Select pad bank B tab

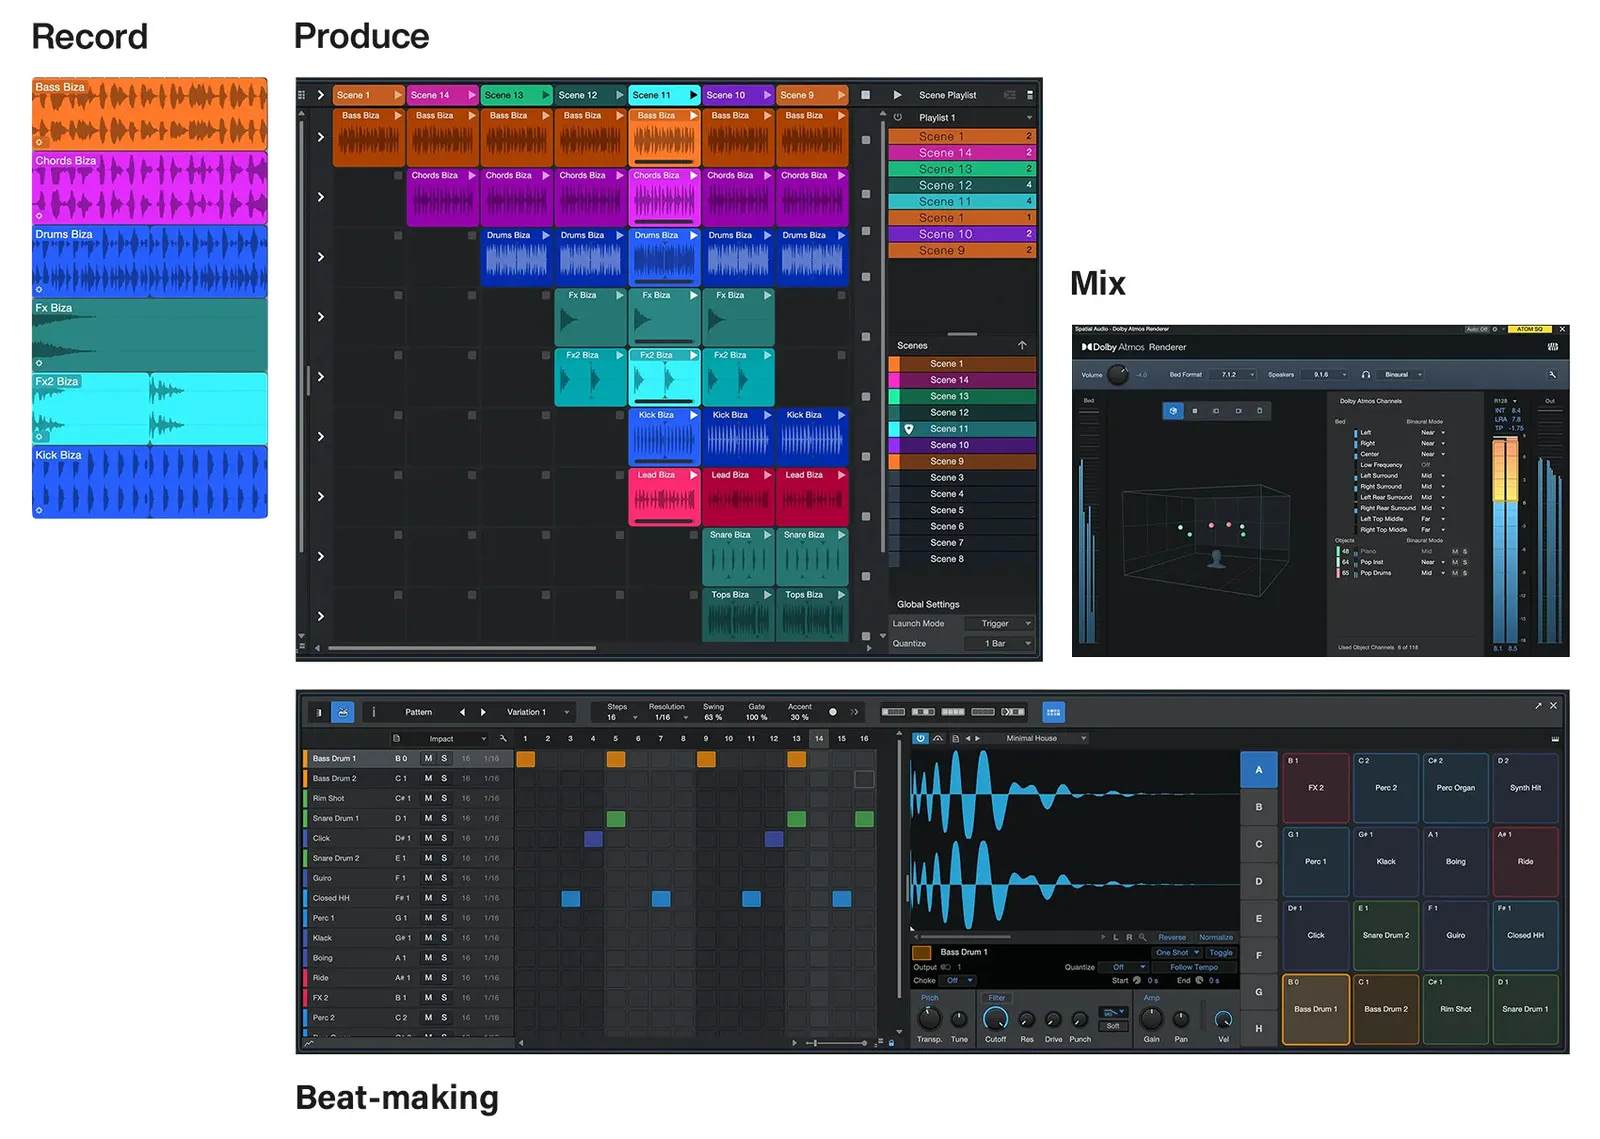[1258, 807]
